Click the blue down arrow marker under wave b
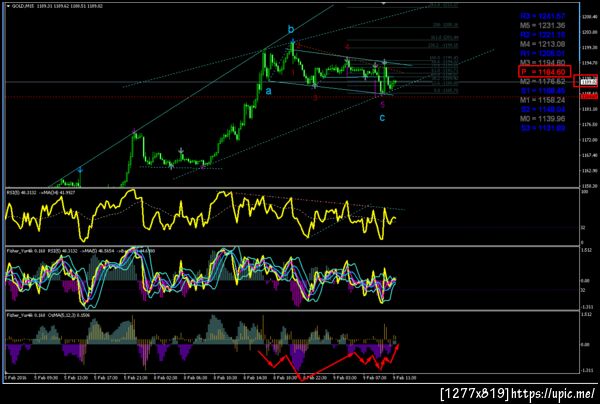This screenshot has width=600, height=404. (292, 41)
